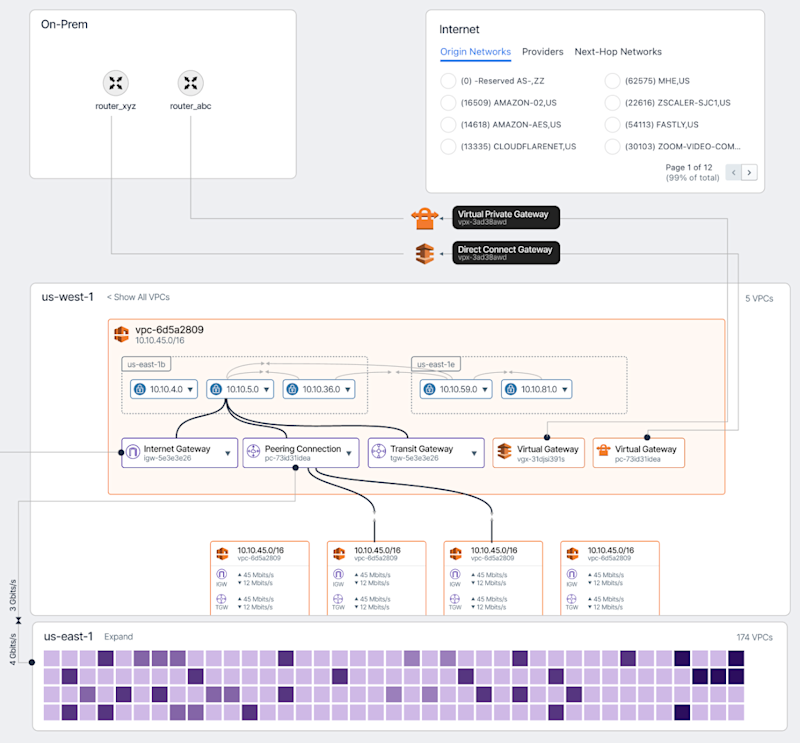The image size is (800, 743).
Task: Select the (62575) MHE,US radio button
Action: pyautogui.click(x=612, y=81)
